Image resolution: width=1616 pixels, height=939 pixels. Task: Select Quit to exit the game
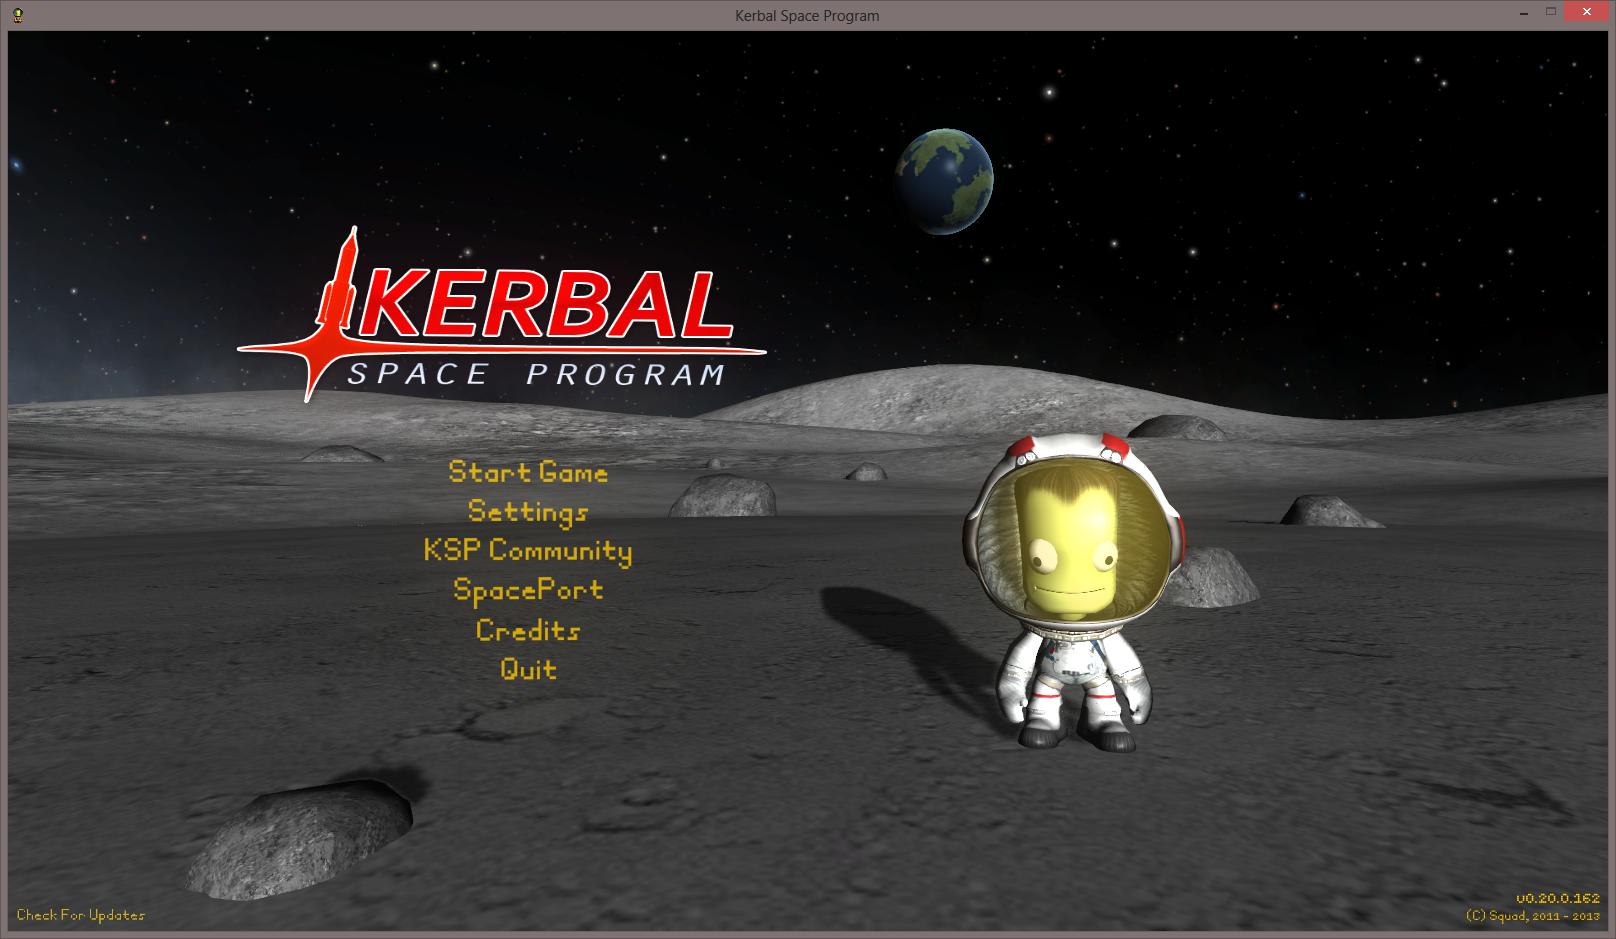point(528,669)
